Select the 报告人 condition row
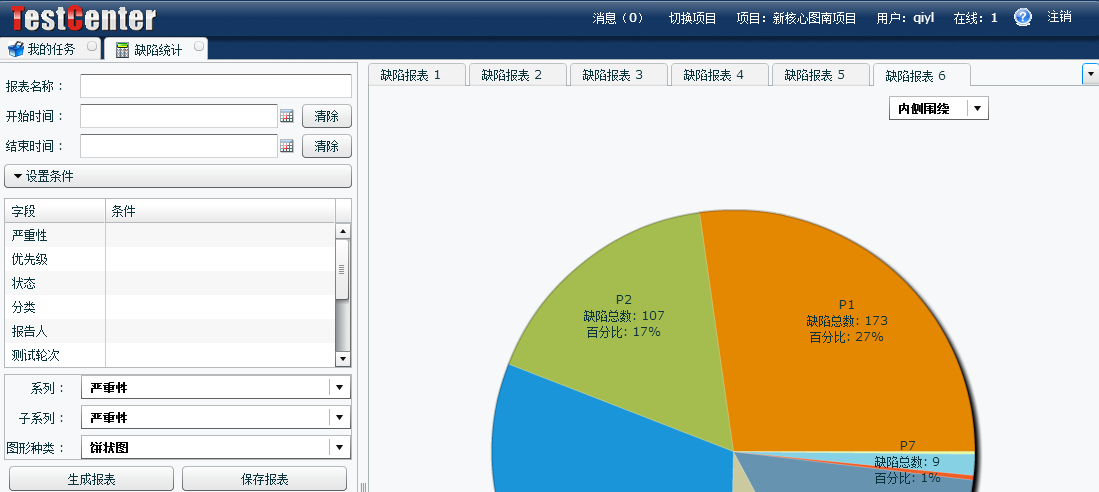The height and width of the screenshot is (492, 1099). pos(170,331)
